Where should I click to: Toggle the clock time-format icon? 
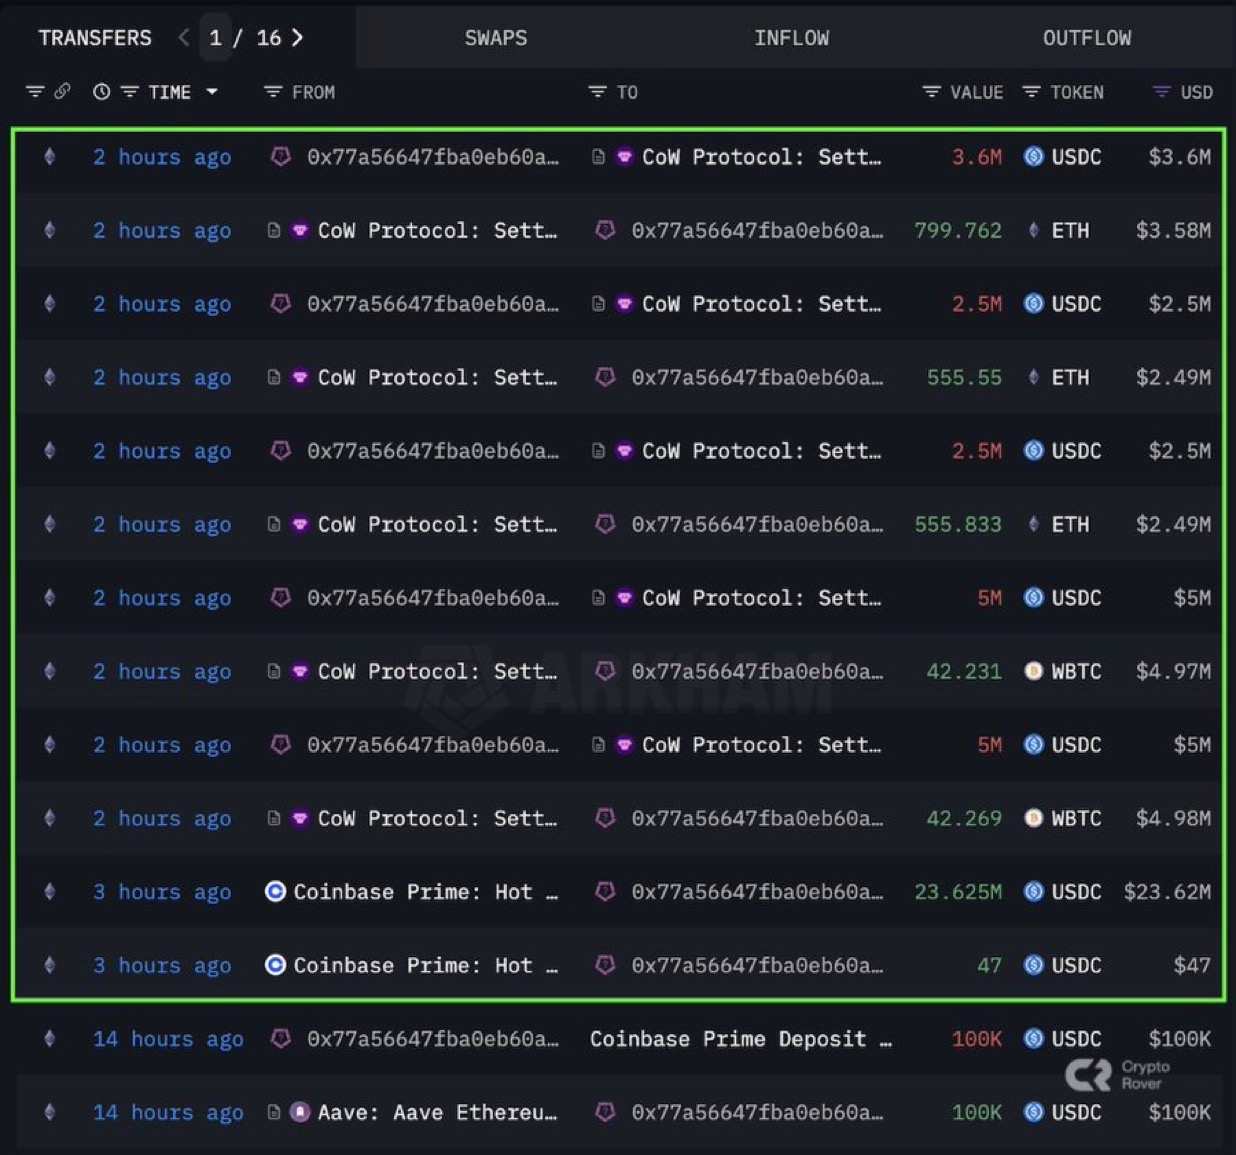101,92
